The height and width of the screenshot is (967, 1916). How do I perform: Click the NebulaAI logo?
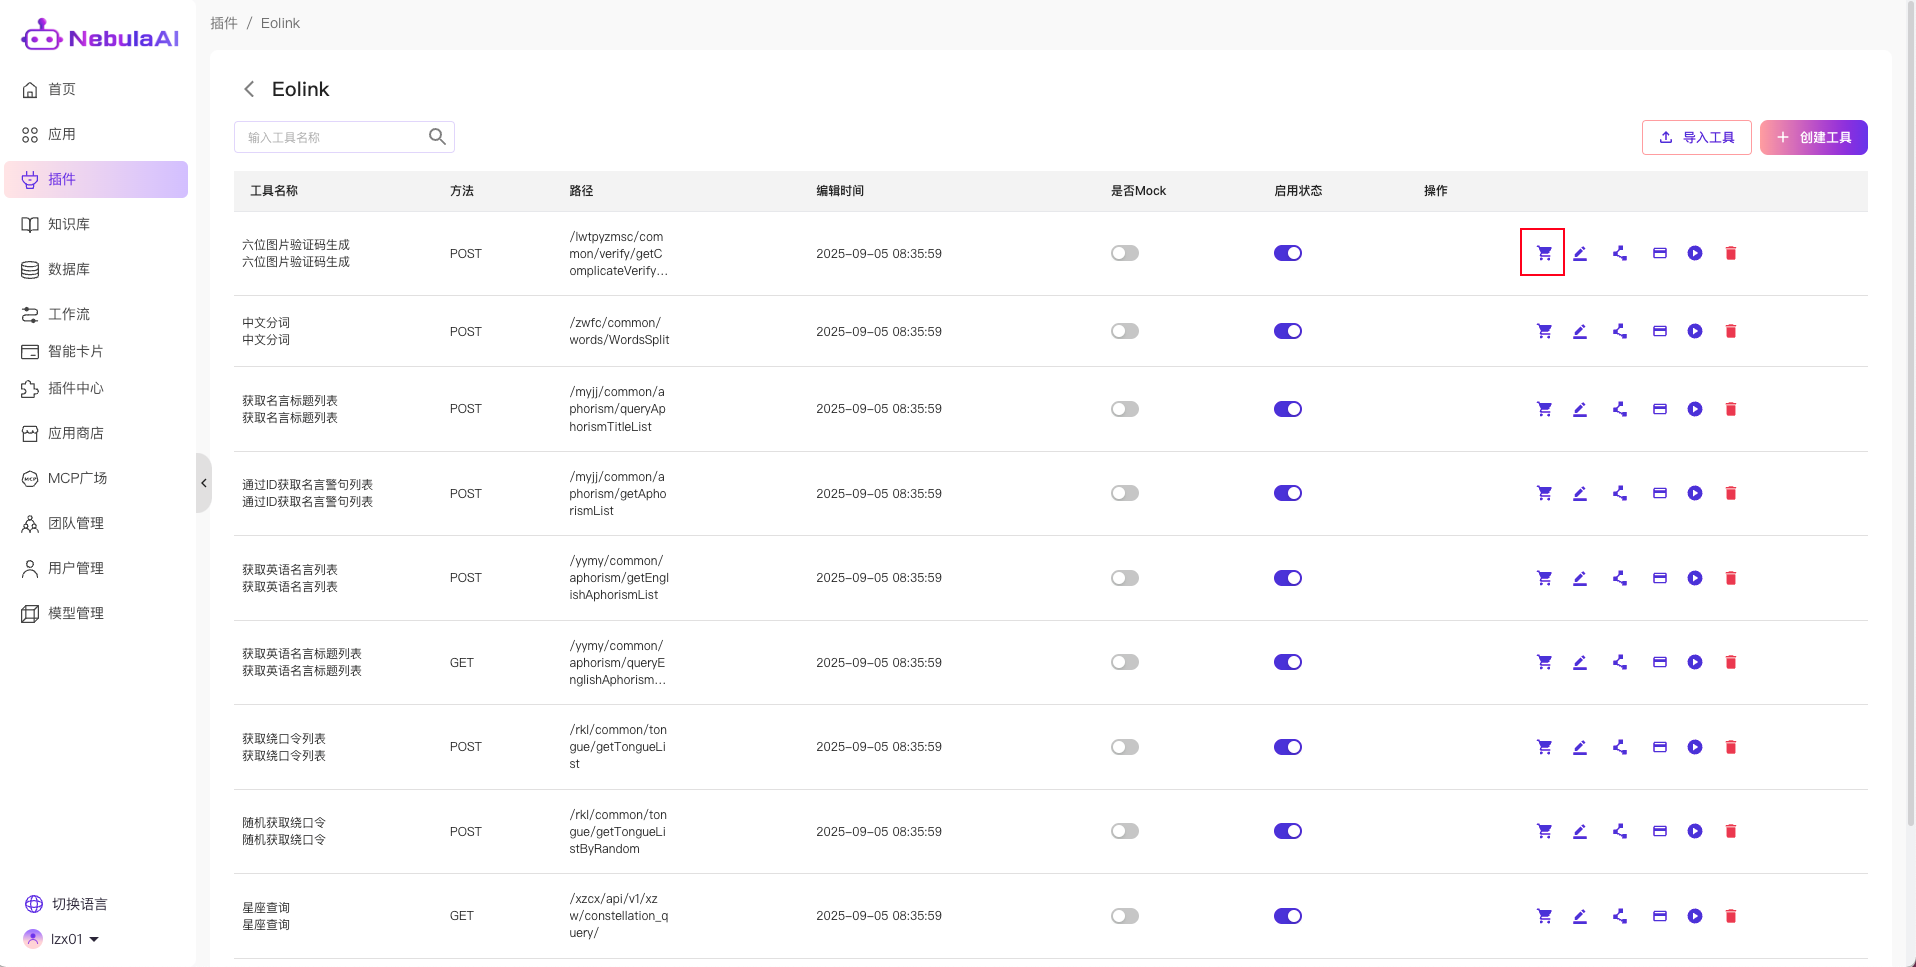coord(100,37)
